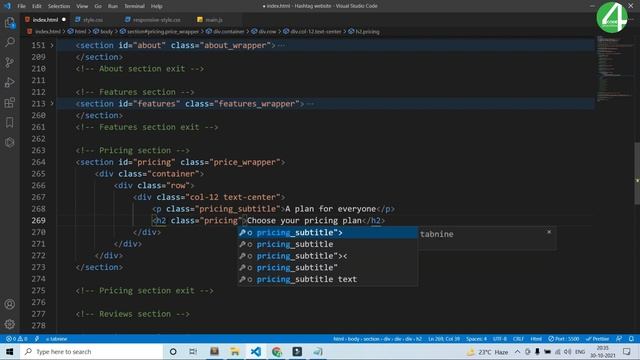Image resolution: width=640 pixels, height=360 pixels.
Task: Open the action center notification icon
Action: (627, 351)
